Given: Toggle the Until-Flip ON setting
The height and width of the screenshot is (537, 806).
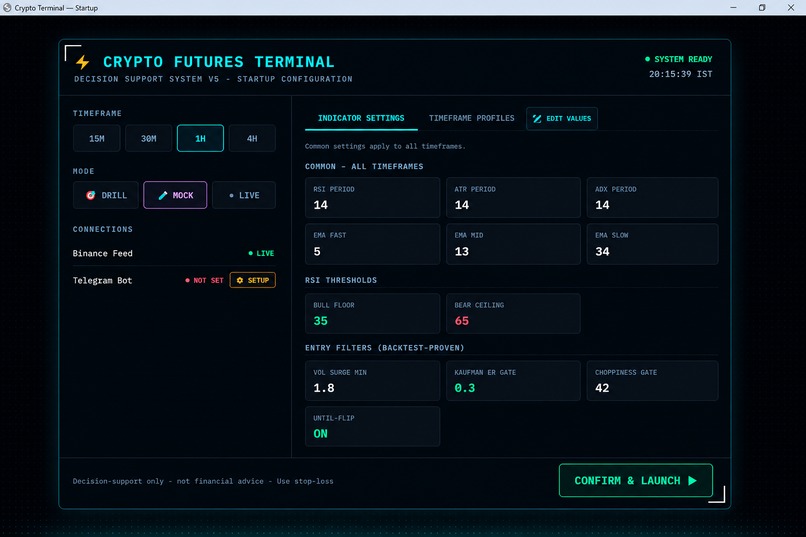Looking at the screenshot, I should point(373,427).
